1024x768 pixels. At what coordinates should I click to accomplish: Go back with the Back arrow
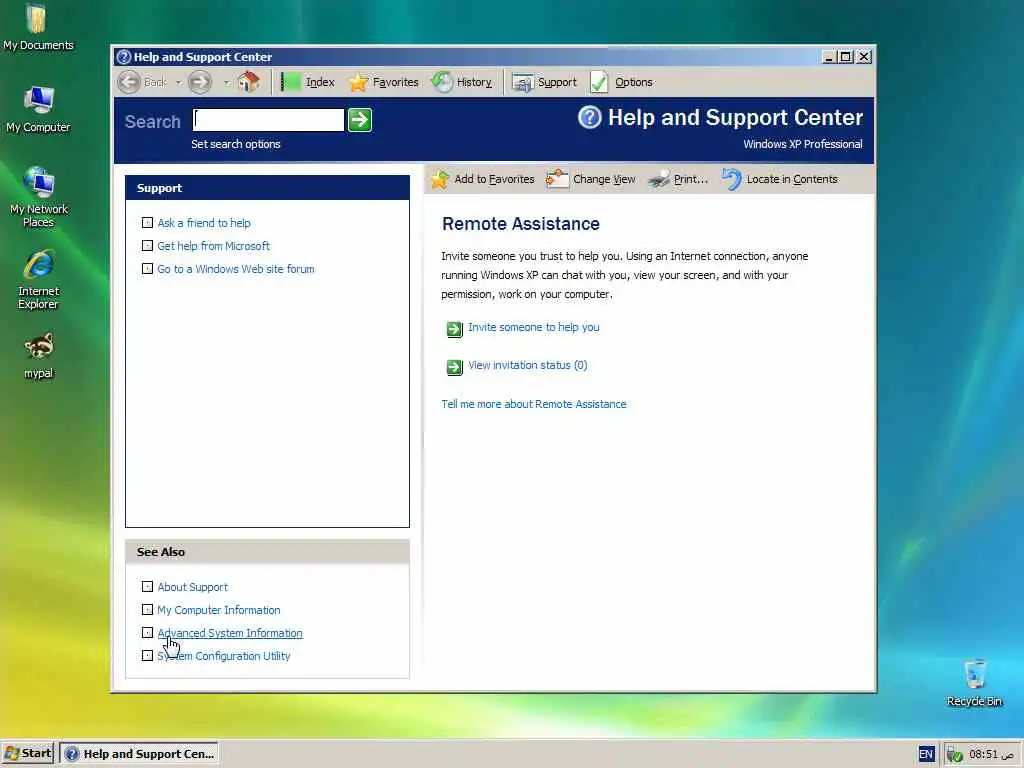click(129, 82)
